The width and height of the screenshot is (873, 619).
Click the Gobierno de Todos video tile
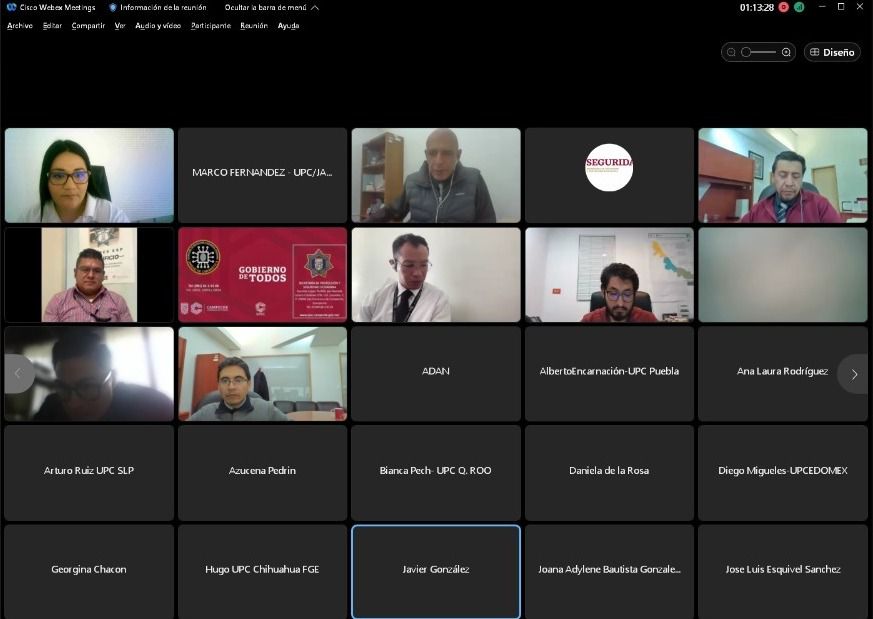click(262, 274)
